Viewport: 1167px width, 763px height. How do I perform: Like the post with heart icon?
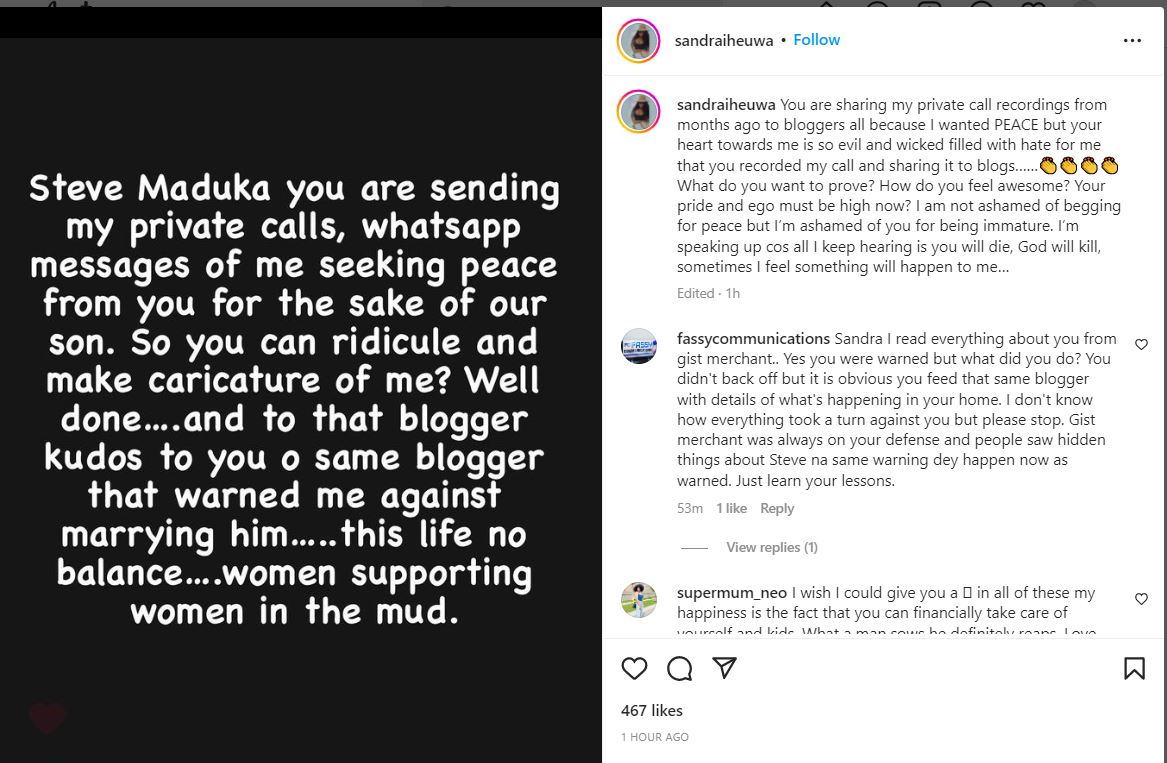634,668
